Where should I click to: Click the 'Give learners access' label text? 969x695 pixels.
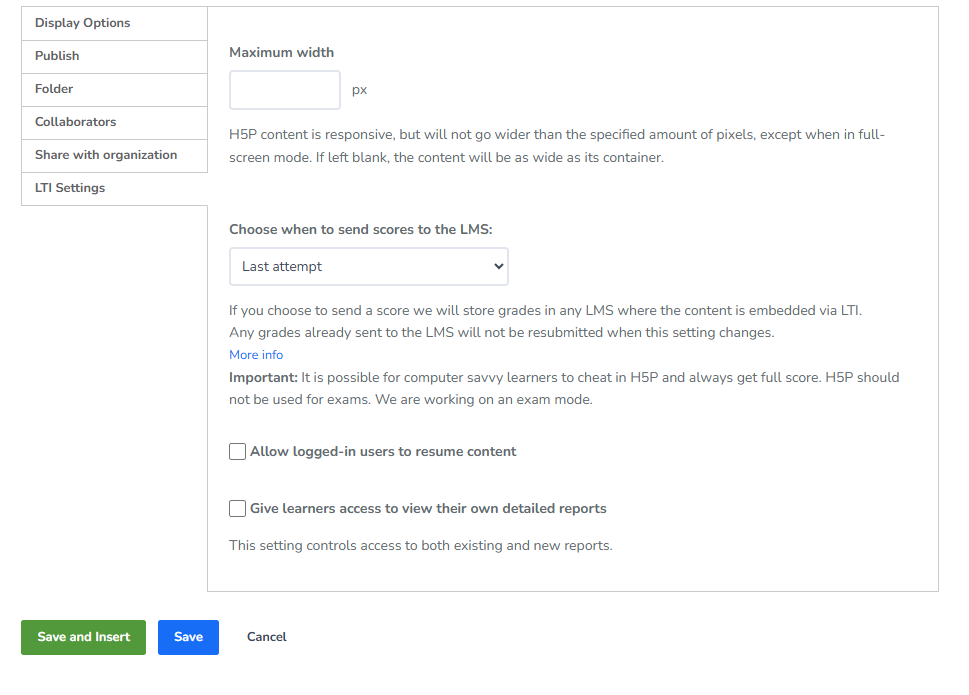click(x=428, y=509)
